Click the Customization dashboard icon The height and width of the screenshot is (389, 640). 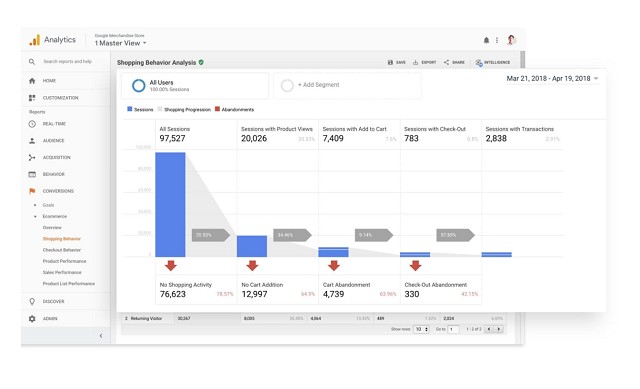(32, 98)
